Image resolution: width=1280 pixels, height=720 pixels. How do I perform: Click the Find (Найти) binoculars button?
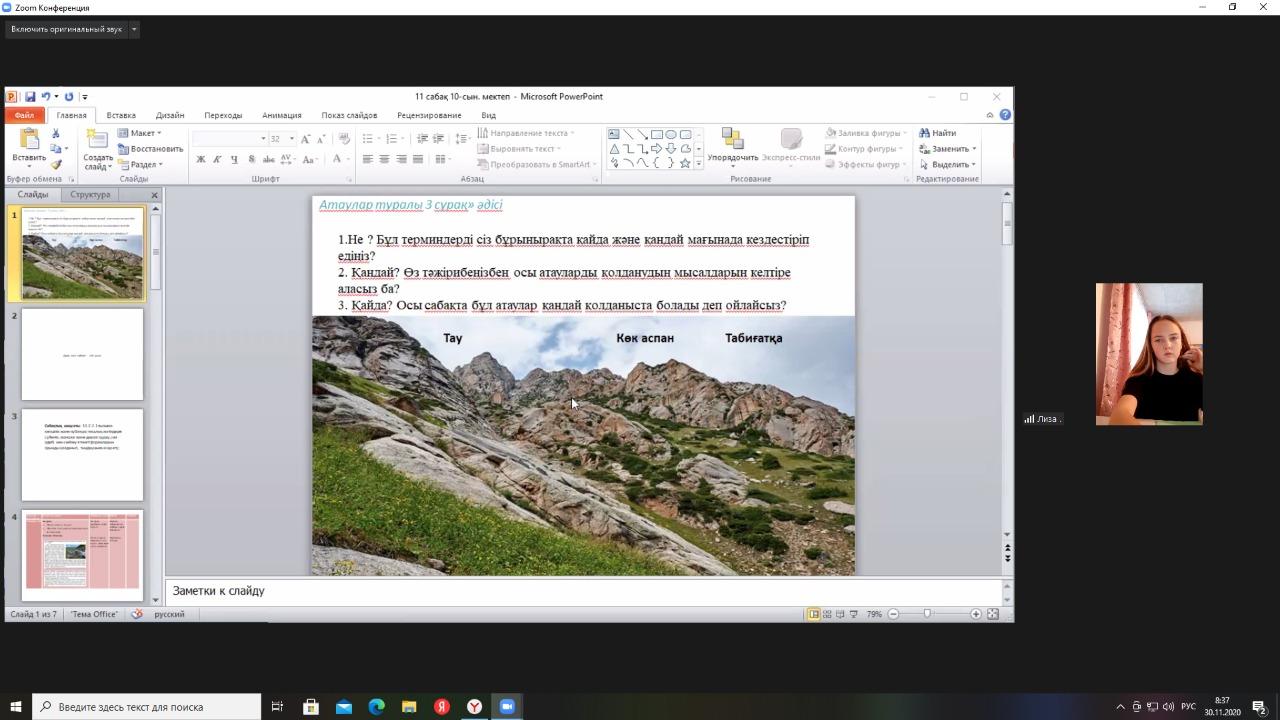click(x=938, y=133)
